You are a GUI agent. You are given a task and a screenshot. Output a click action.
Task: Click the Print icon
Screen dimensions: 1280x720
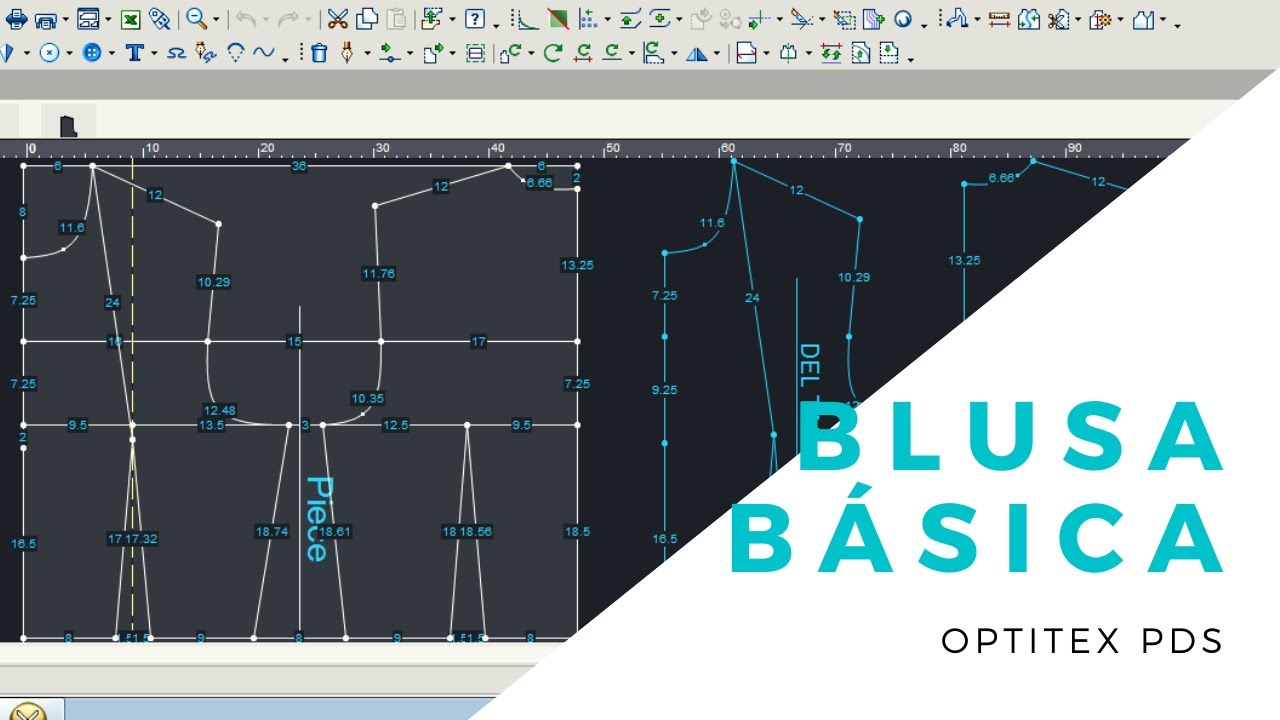pyautogui.click(x=17, y=19)
